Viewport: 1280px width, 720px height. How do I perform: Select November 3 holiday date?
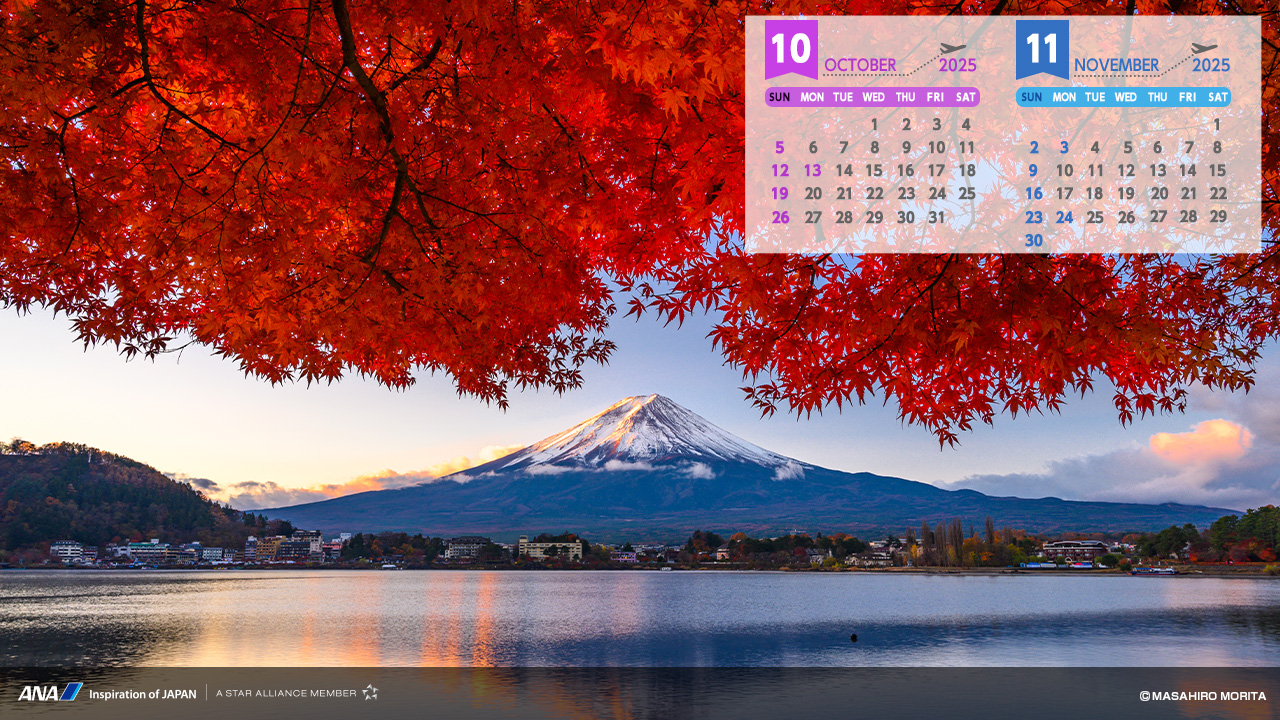pyautogui.click(x=1064, y=147)
